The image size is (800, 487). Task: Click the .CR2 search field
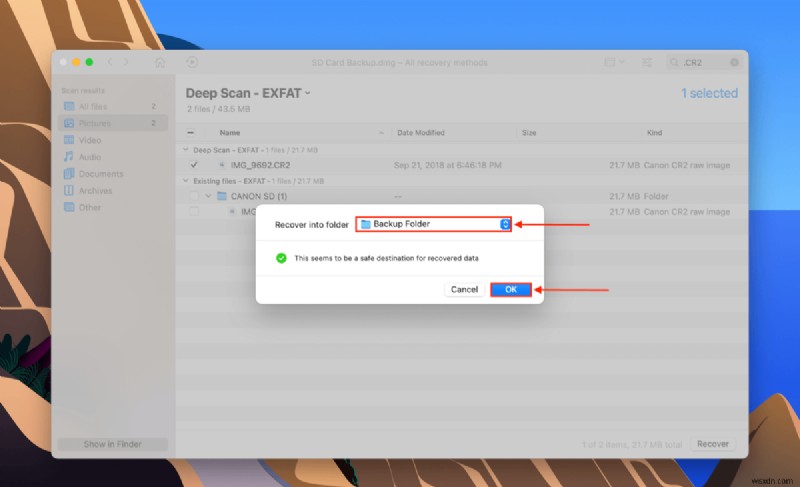[x=704, y=62]
